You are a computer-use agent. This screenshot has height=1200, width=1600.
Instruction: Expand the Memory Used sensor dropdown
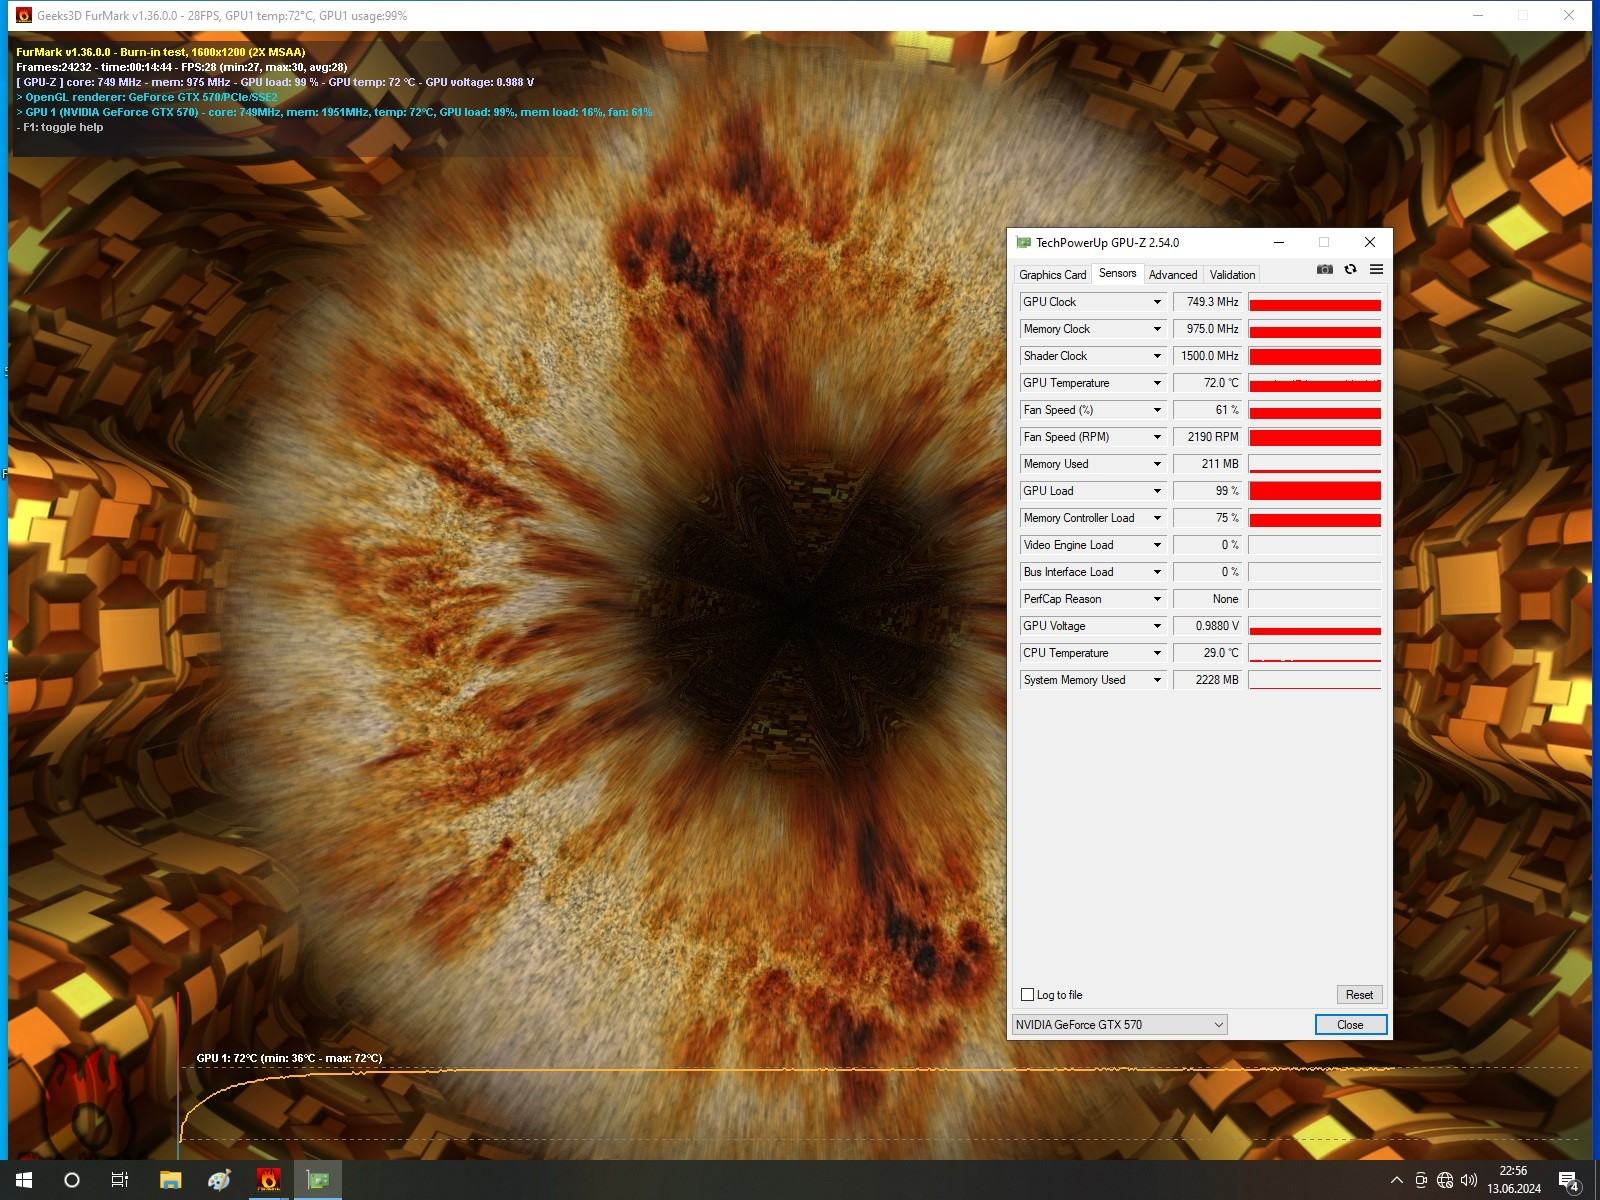pos(1157,464)
